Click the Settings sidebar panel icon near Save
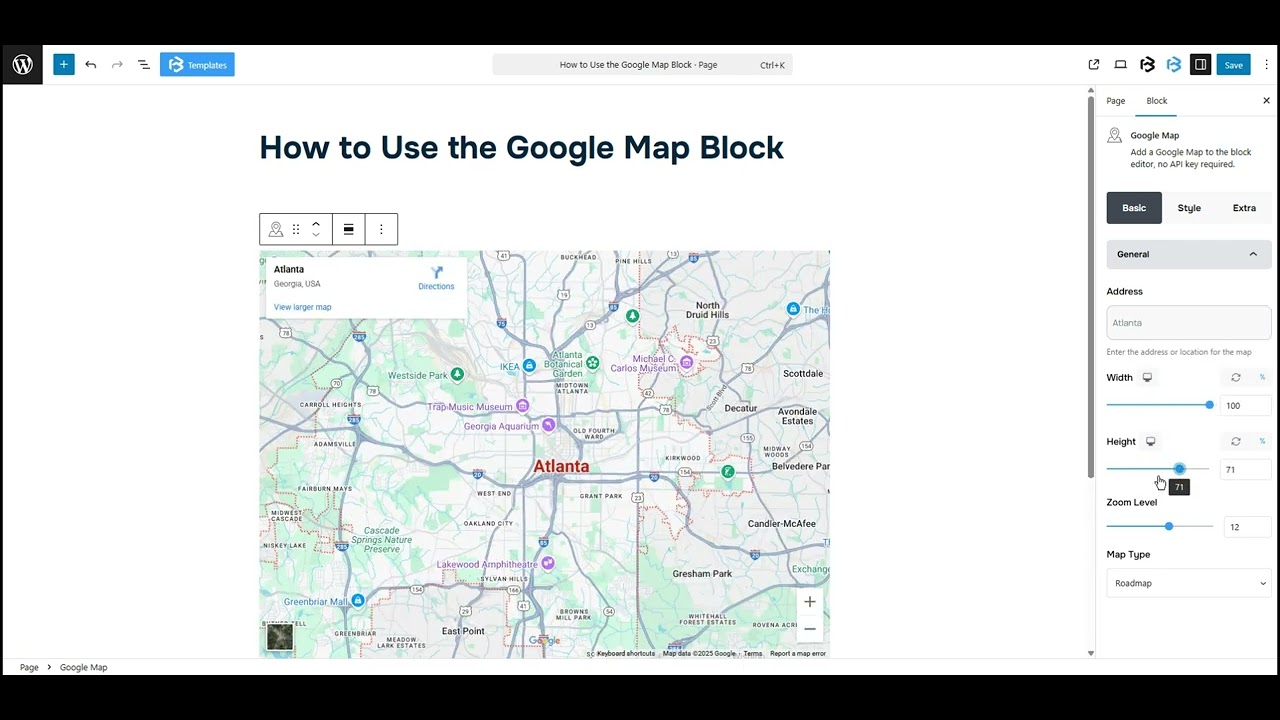The image size is (1280, 720). click(x=1200, y=64)
